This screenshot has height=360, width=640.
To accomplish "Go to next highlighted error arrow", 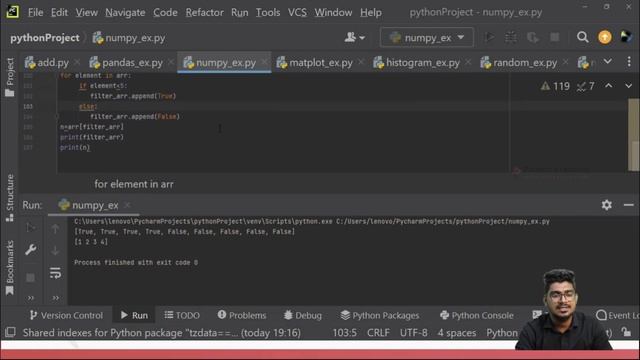I will pyautogui.click(x=628, y=86).
